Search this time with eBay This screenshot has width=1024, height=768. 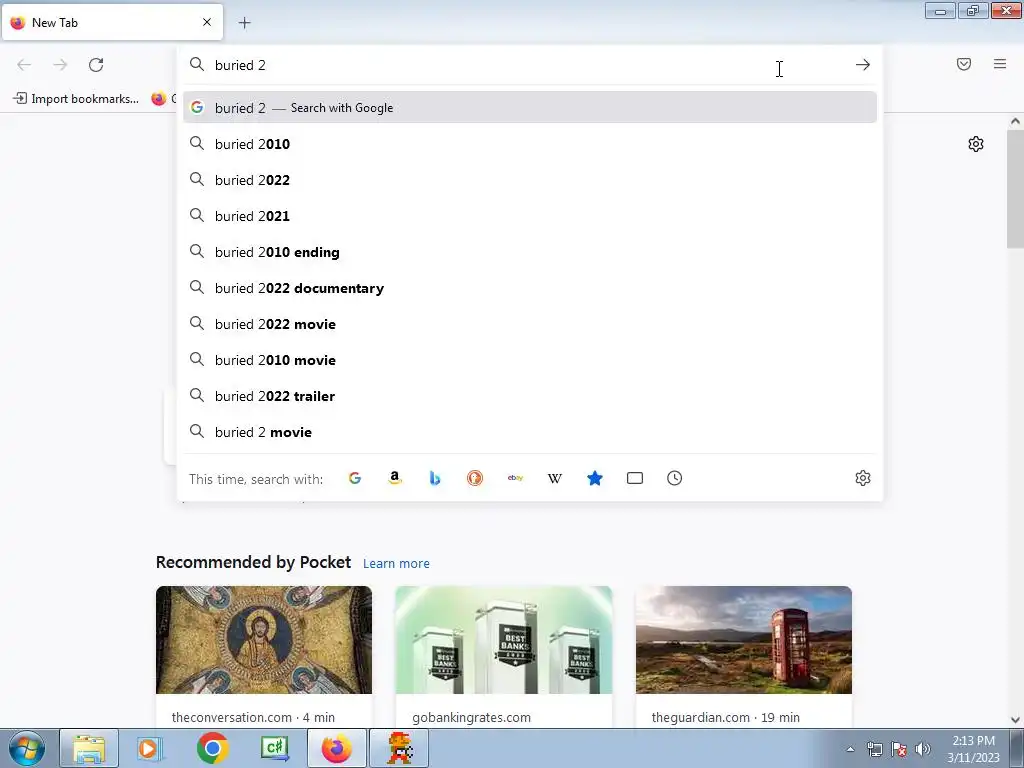[515, 478]
